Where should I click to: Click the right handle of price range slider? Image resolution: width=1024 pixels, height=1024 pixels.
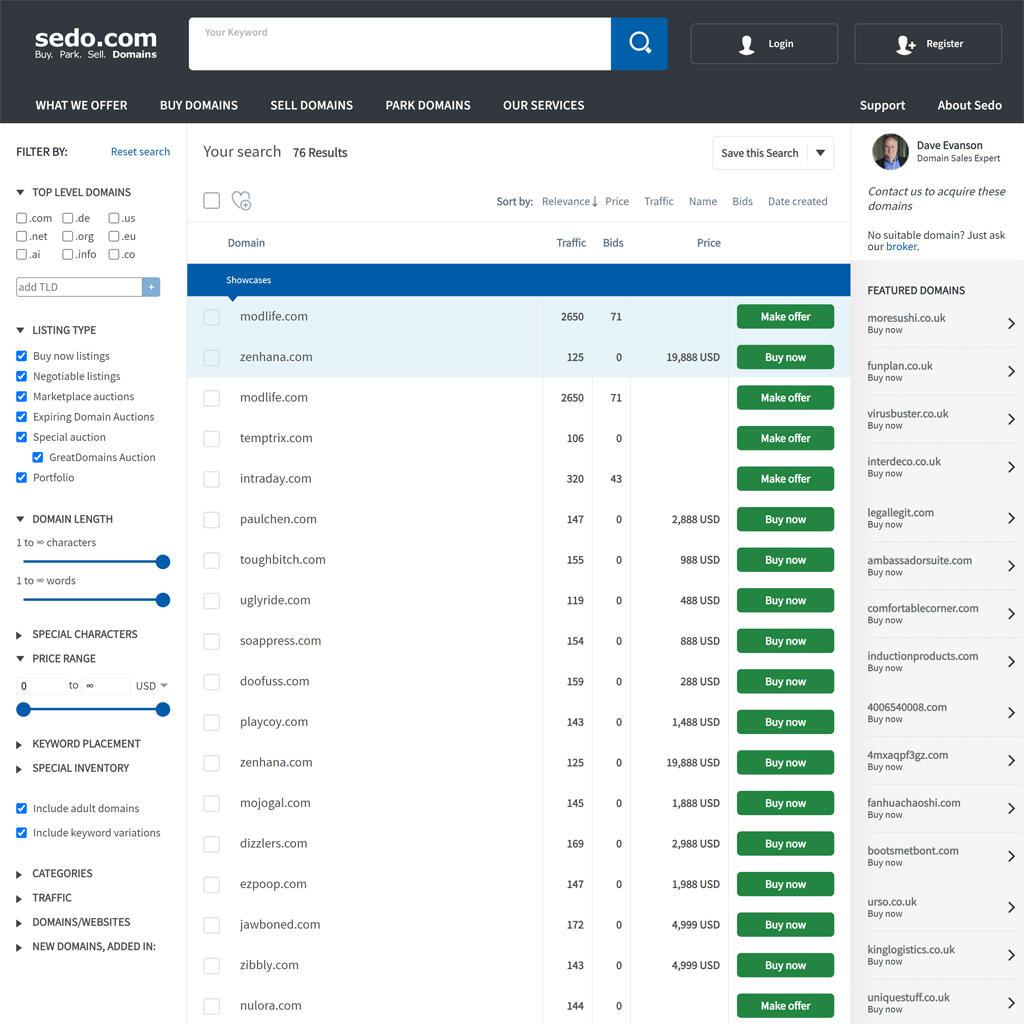point(163,710)
